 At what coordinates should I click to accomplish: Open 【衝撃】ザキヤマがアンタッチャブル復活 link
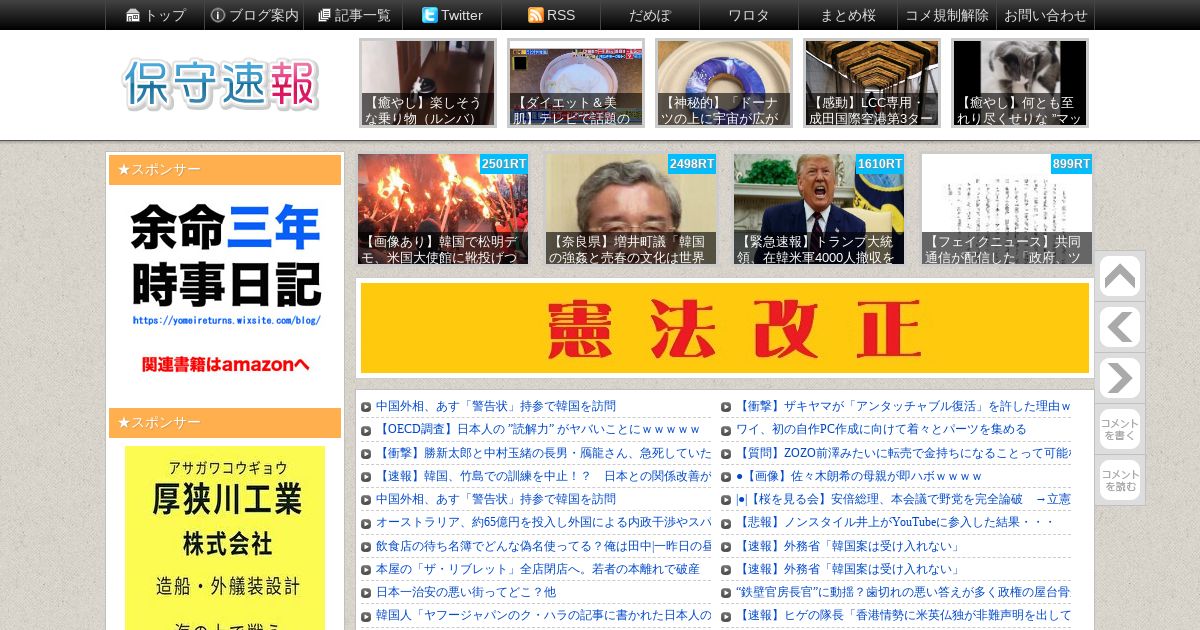coord(904,406)
